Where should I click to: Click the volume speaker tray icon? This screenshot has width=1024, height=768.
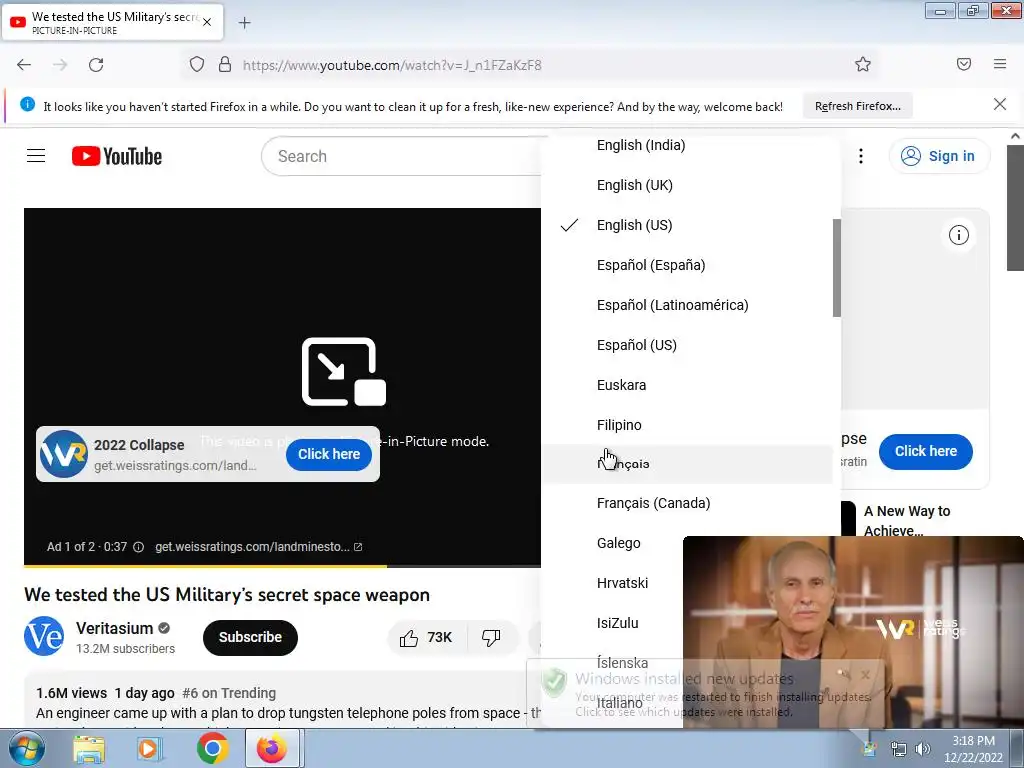923,749
